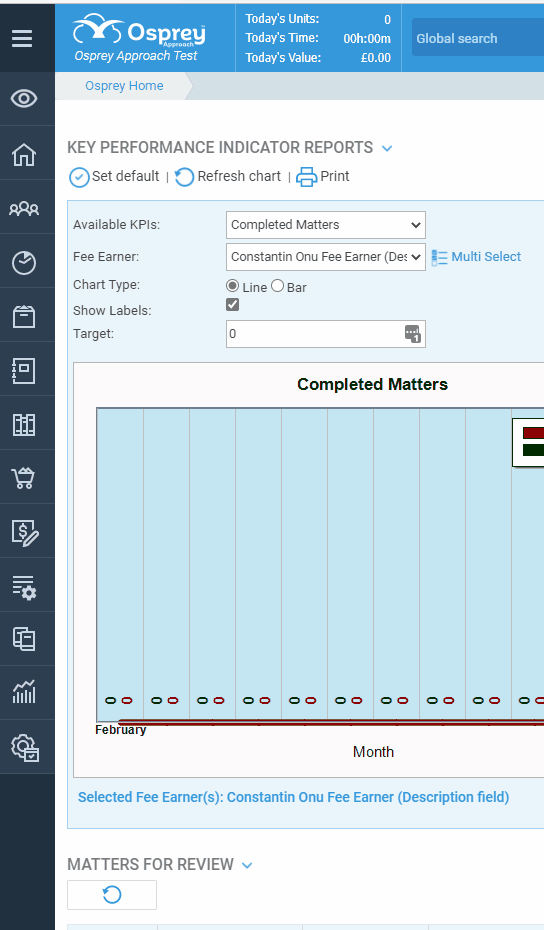Collapse the Key Performance Indicator Reports section

click(x=387, y=148)
